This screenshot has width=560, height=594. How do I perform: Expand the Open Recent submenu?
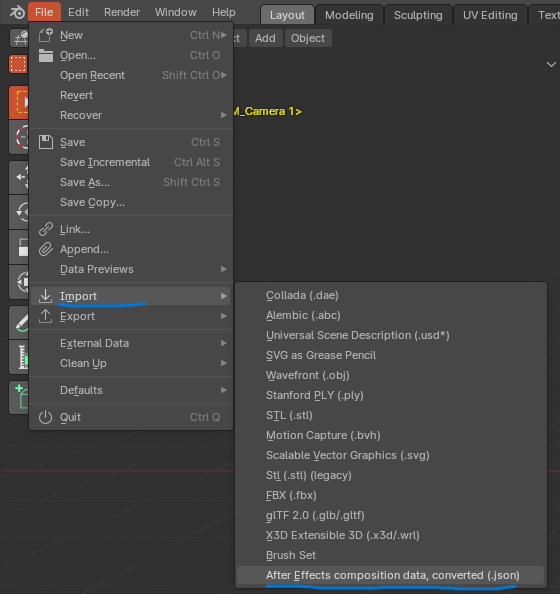pyautogui.click(x=131, y=75)
